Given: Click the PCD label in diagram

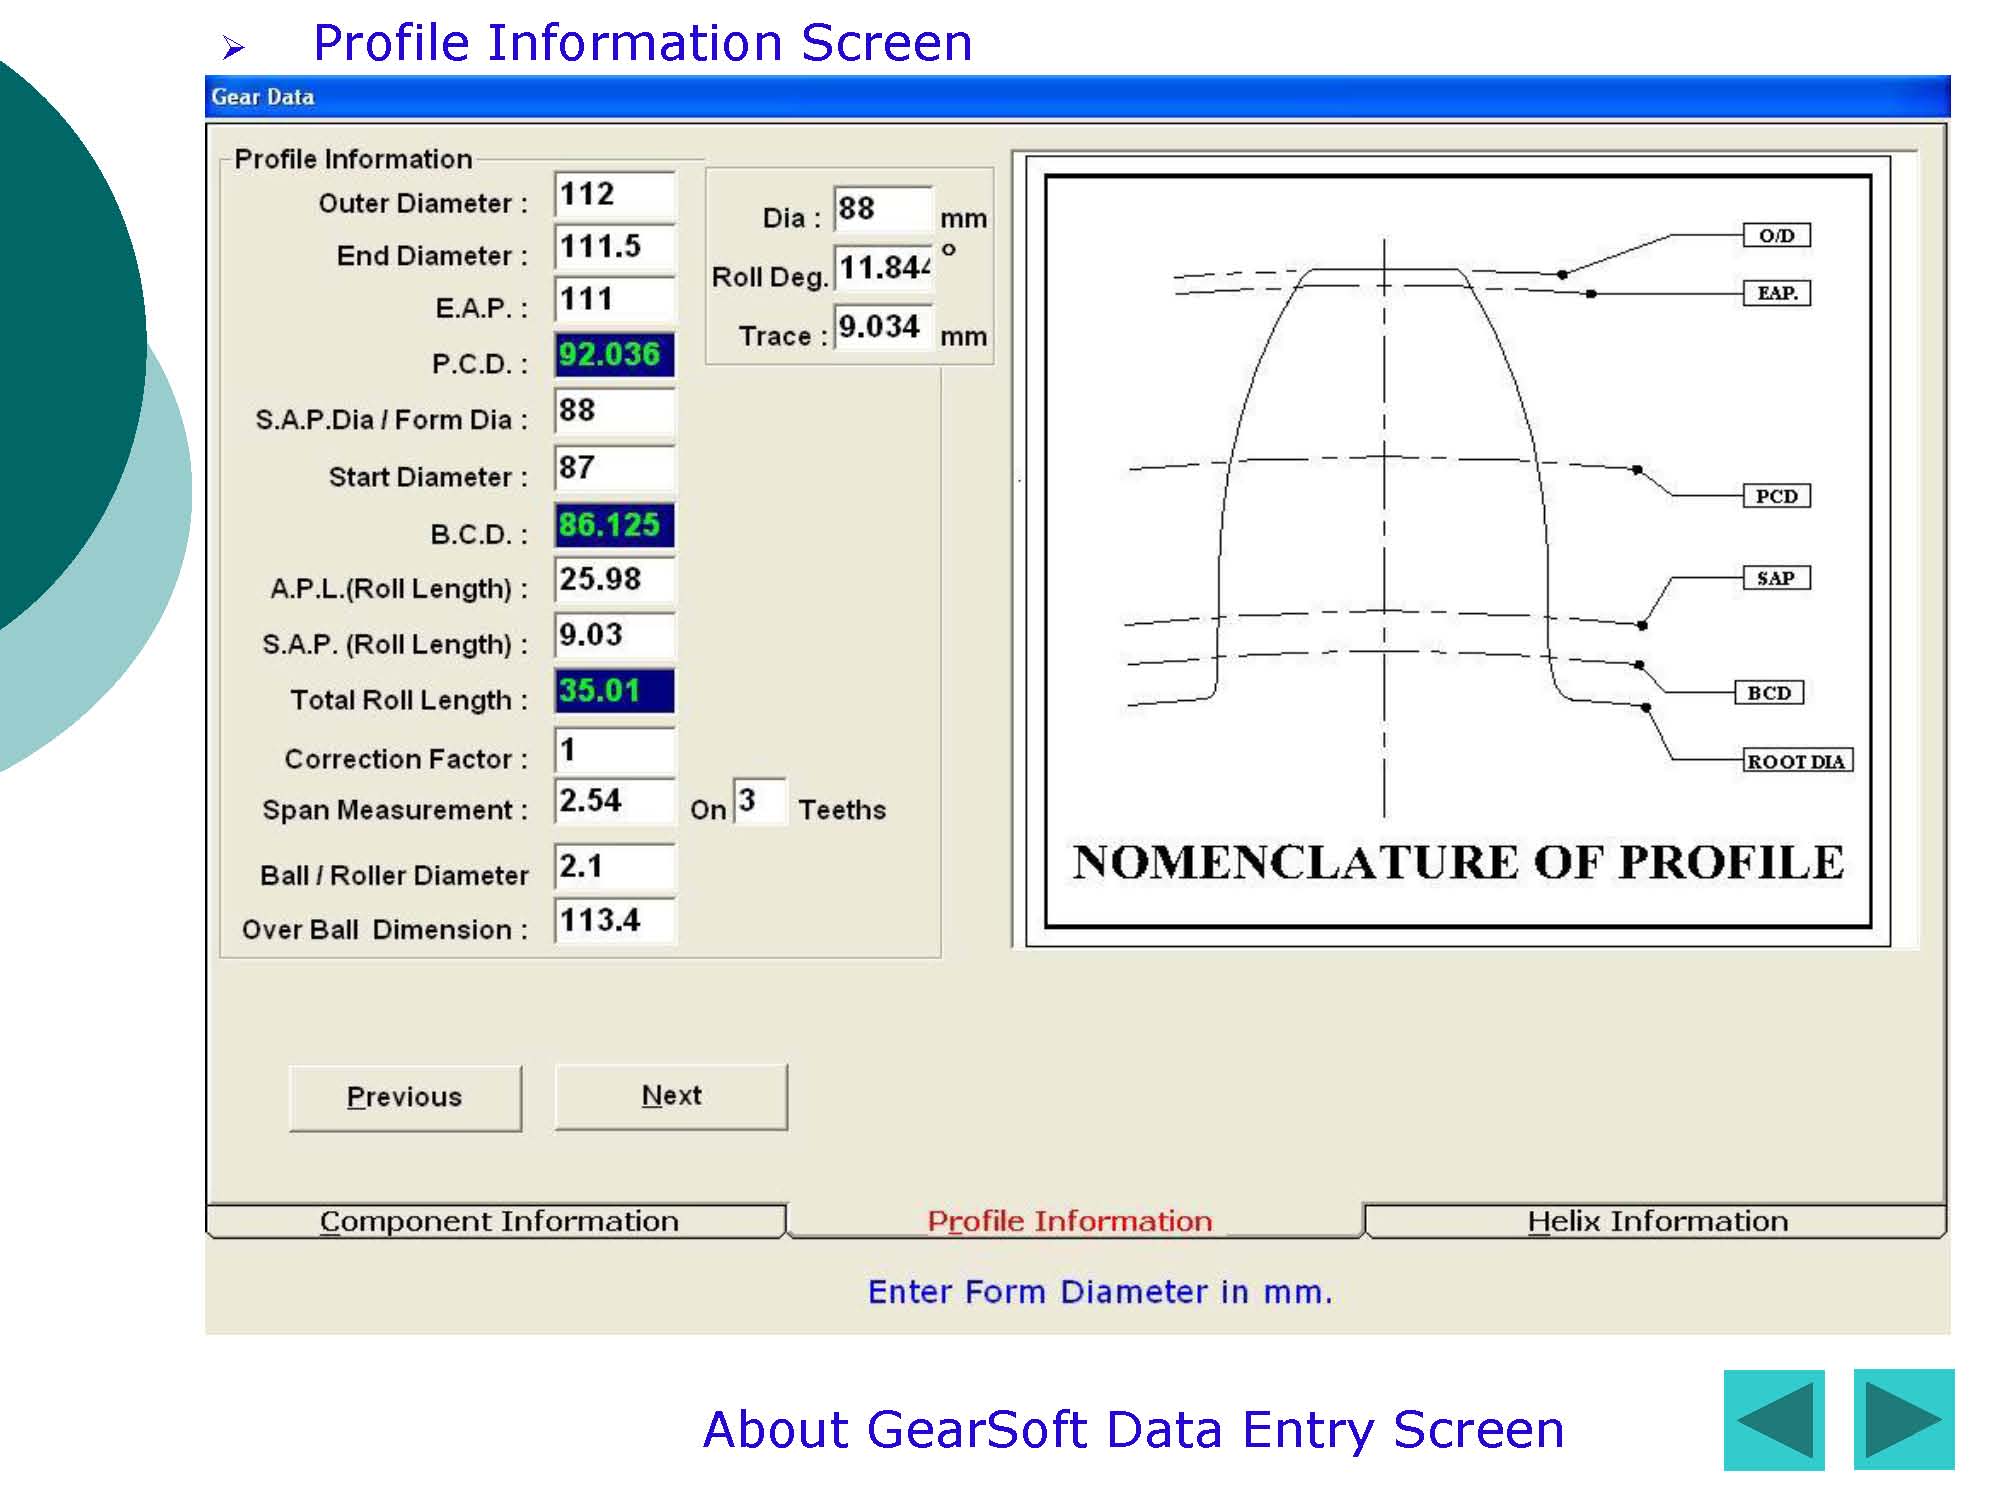Looking at the screenshot, I should [1776, 496].
